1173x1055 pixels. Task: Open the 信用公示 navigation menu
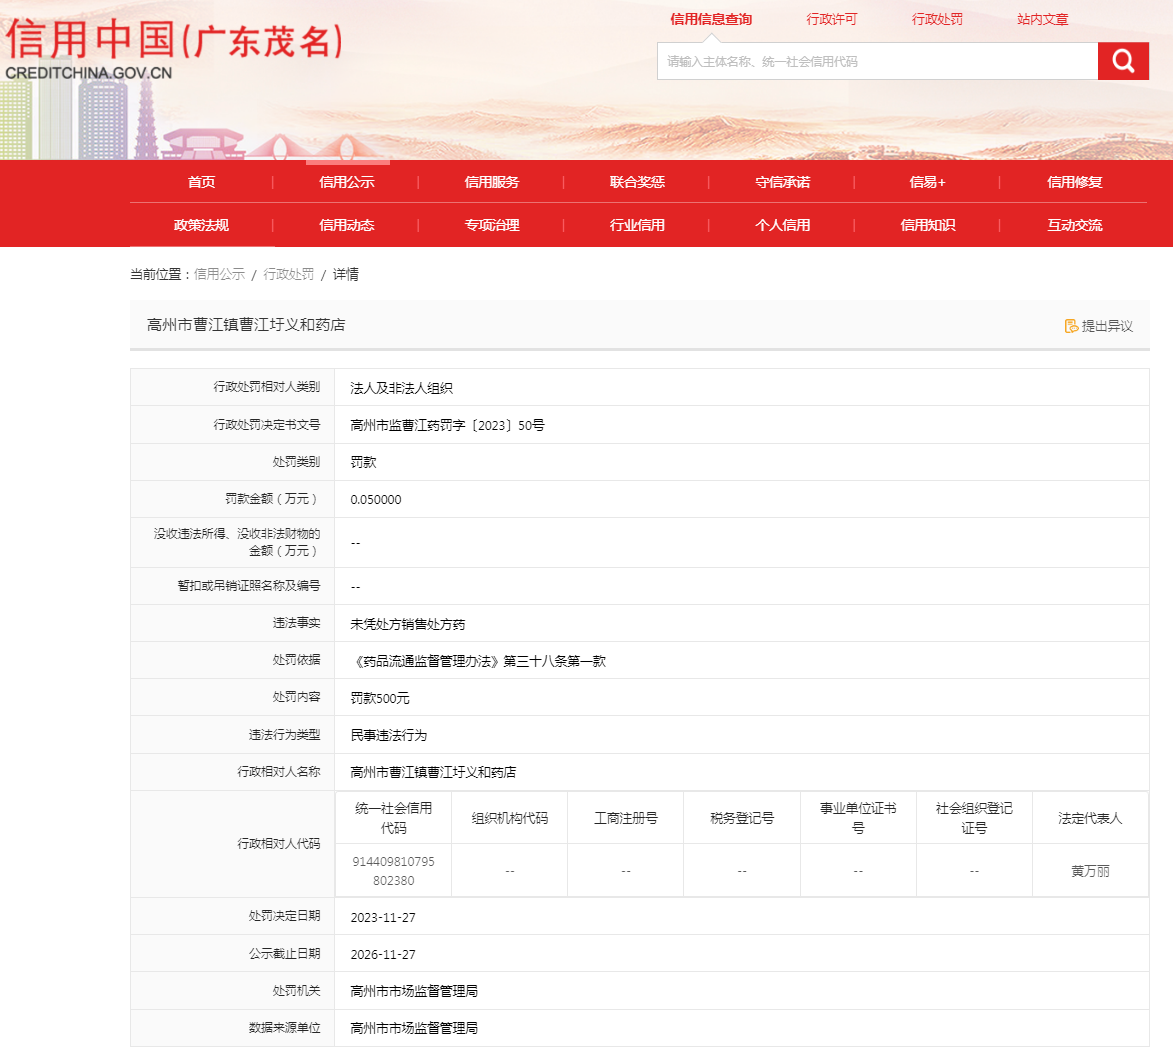[346, 182]
